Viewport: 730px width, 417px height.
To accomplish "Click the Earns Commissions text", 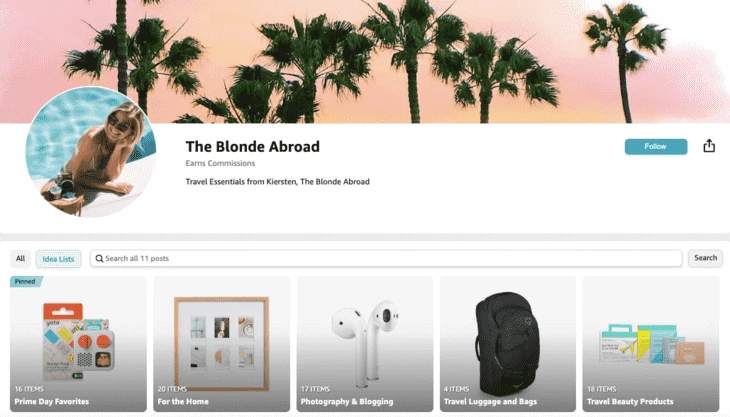I will (220, 163).
